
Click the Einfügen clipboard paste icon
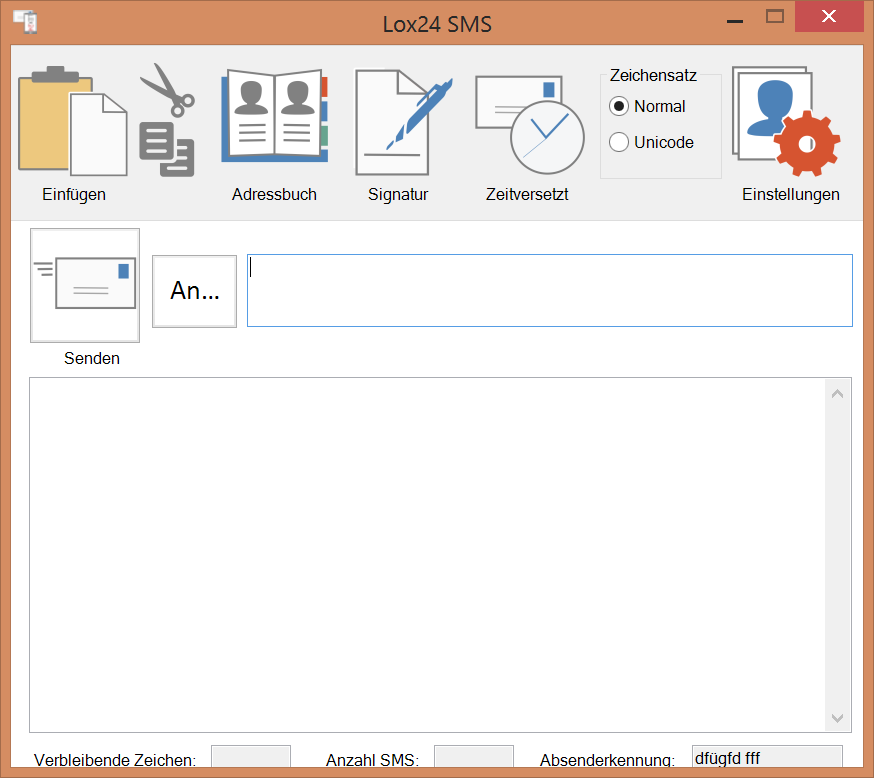pyautogui.click(x=73, y=121)
